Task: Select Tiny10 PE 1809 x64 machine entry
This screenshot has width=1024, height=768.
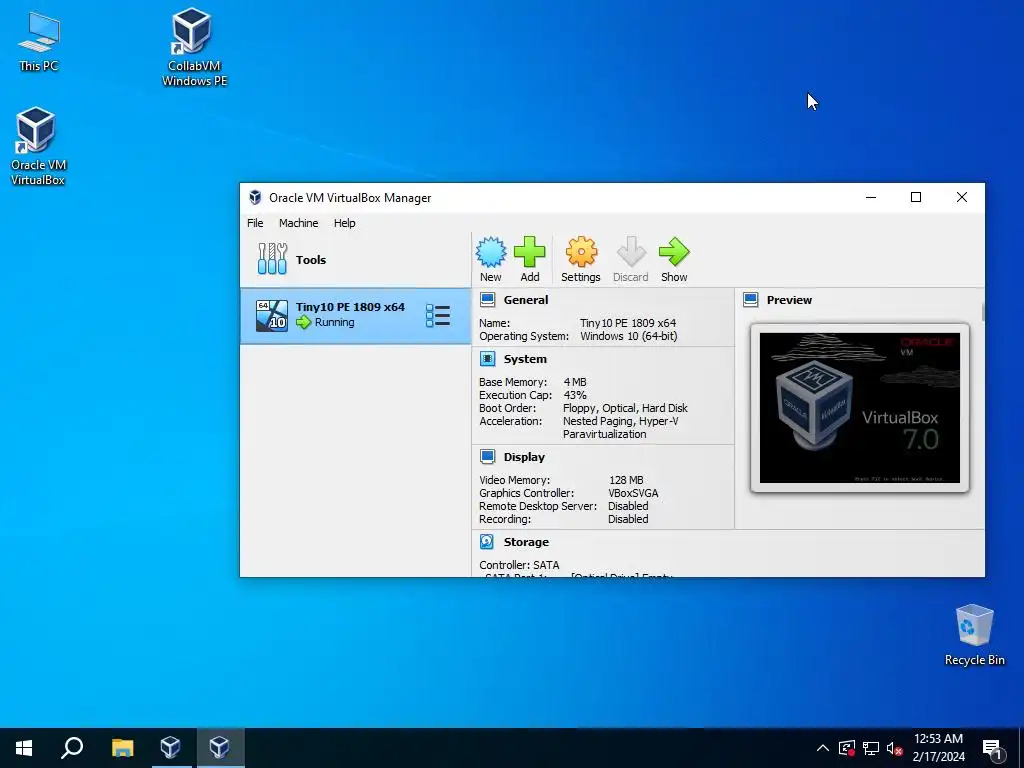Action: point(355,316)
